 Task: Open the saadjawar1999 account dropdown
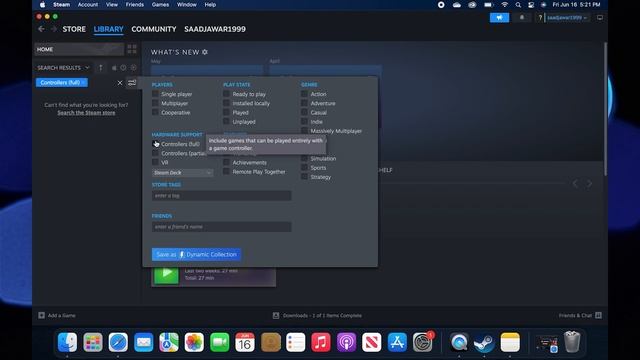coord(567,18)
